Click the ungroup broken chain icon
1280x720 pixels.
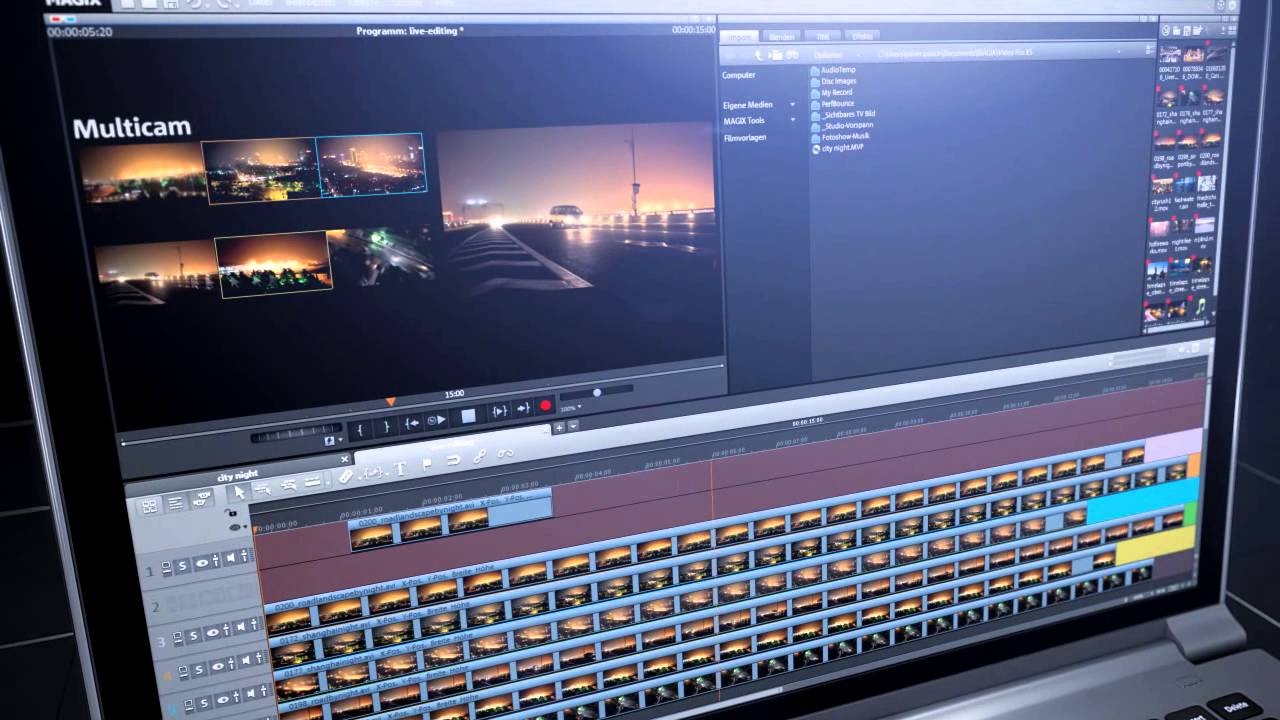click(505, 453)
